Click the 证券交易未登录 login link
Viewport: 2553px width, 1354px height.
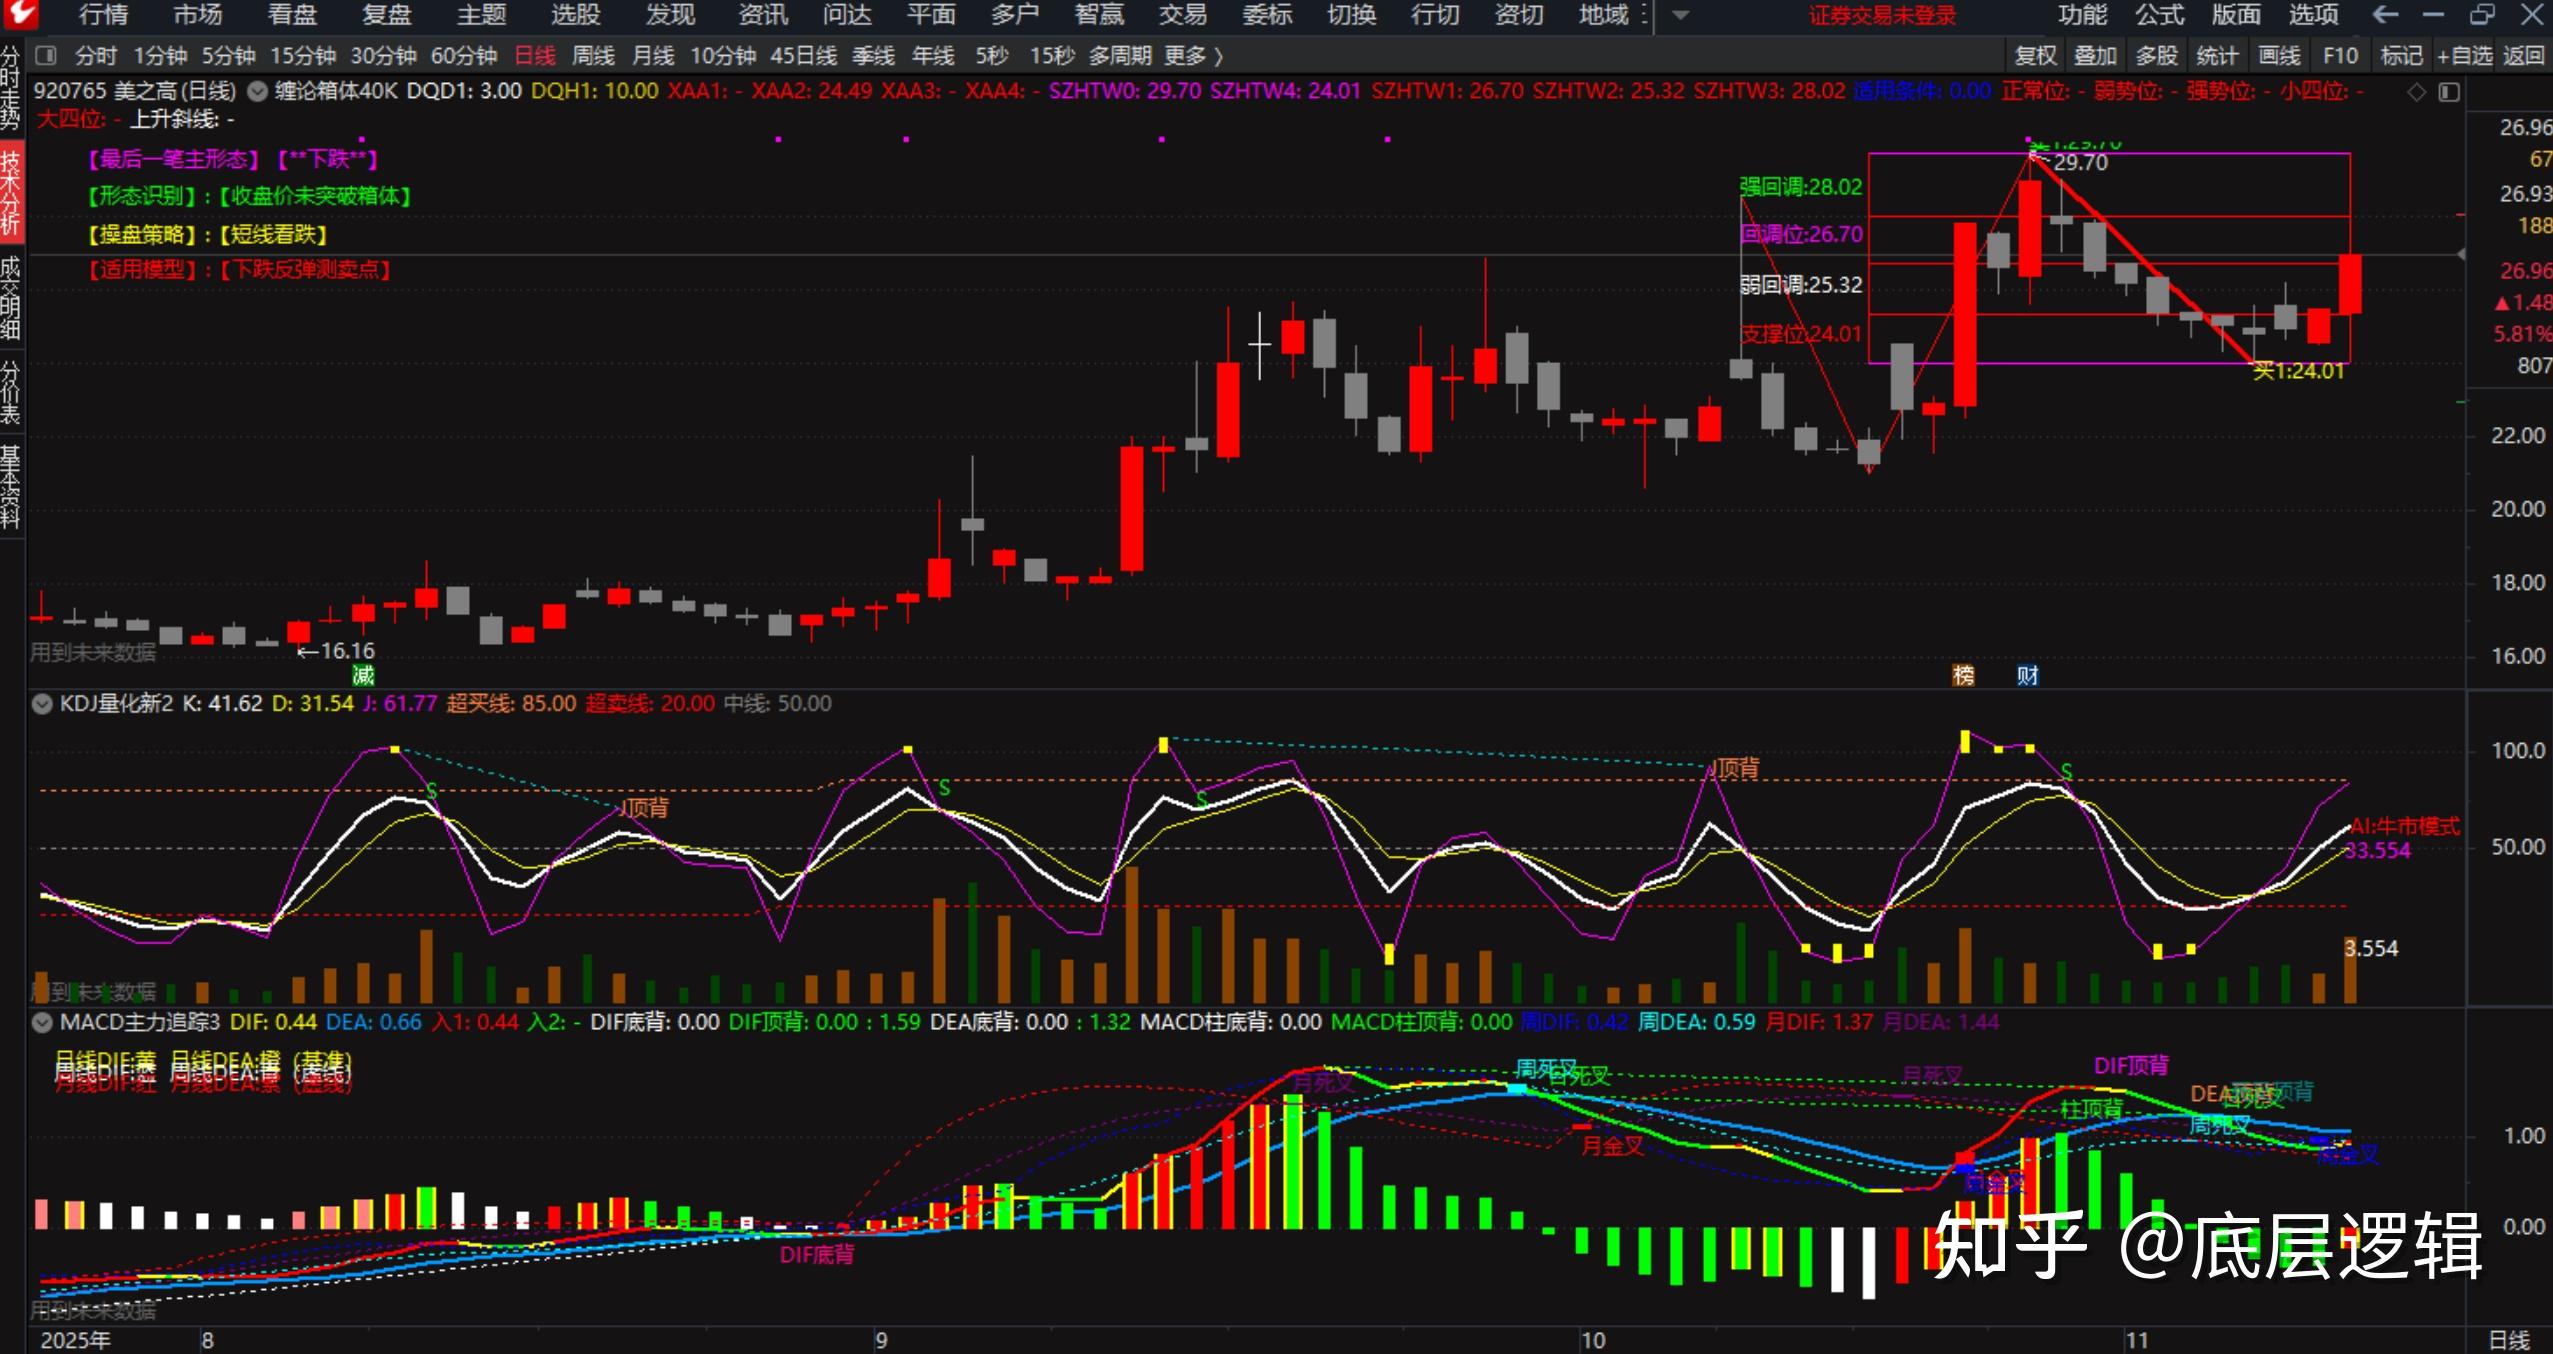click(x=1882, y=15)
